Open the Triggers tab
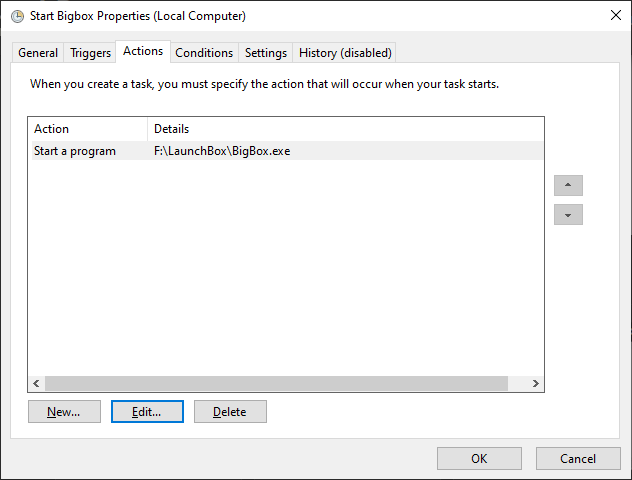 click(x=90, y=53)
